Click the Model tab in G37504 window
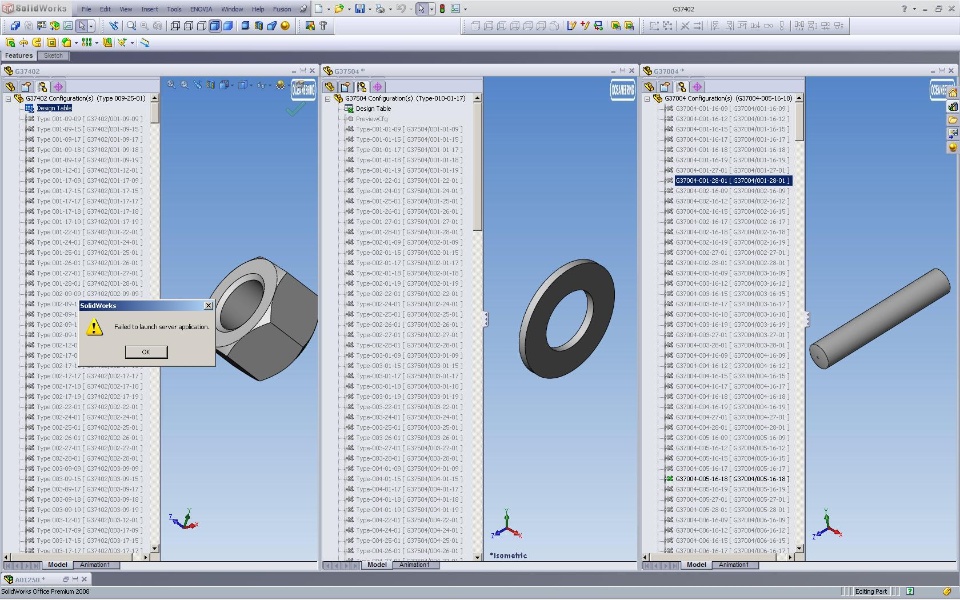The width and height of the screenshot is (960, 600). pos(377,565)
